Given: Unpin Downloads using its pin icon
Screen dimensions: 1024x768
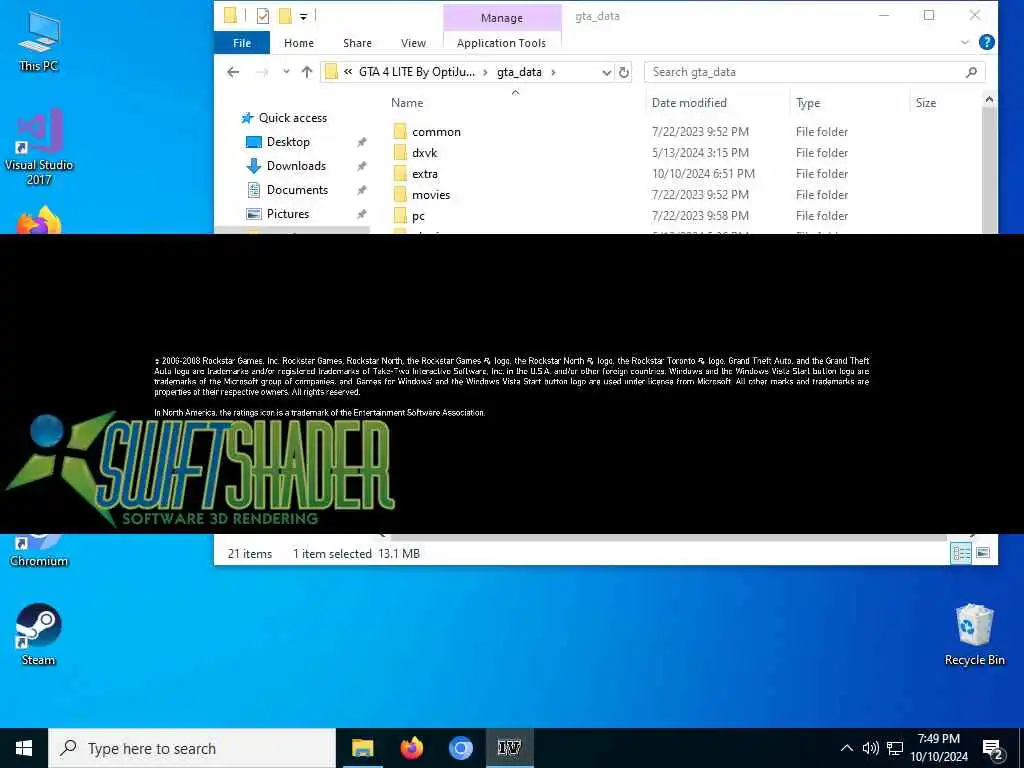Looking at the screenshot, I should click(361, 166).
